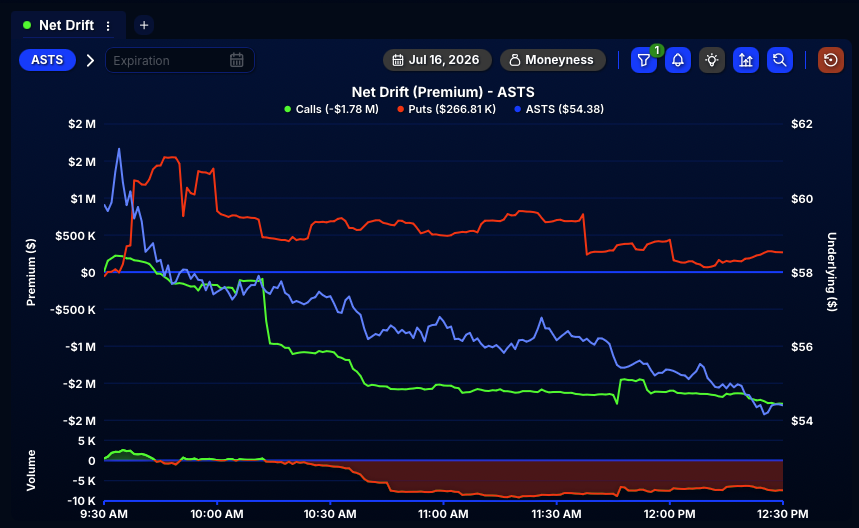Click the Premium ($) axis title
The height and width of the screenshot is (528, 859).
coord(31,272)
